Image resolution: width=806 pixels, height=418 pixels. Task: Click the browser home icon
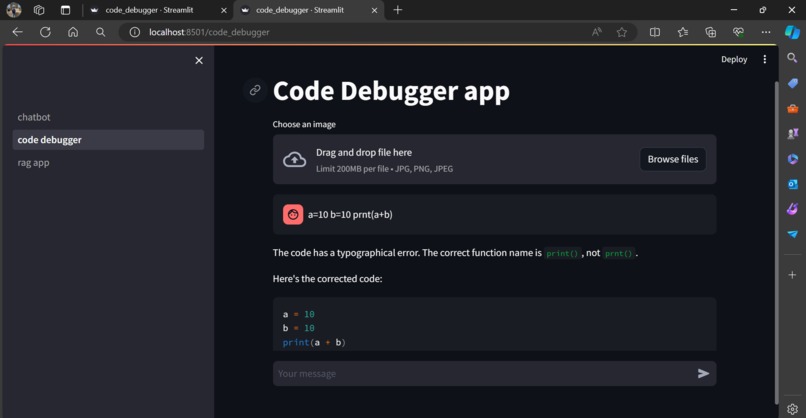[x=73, y=32]
